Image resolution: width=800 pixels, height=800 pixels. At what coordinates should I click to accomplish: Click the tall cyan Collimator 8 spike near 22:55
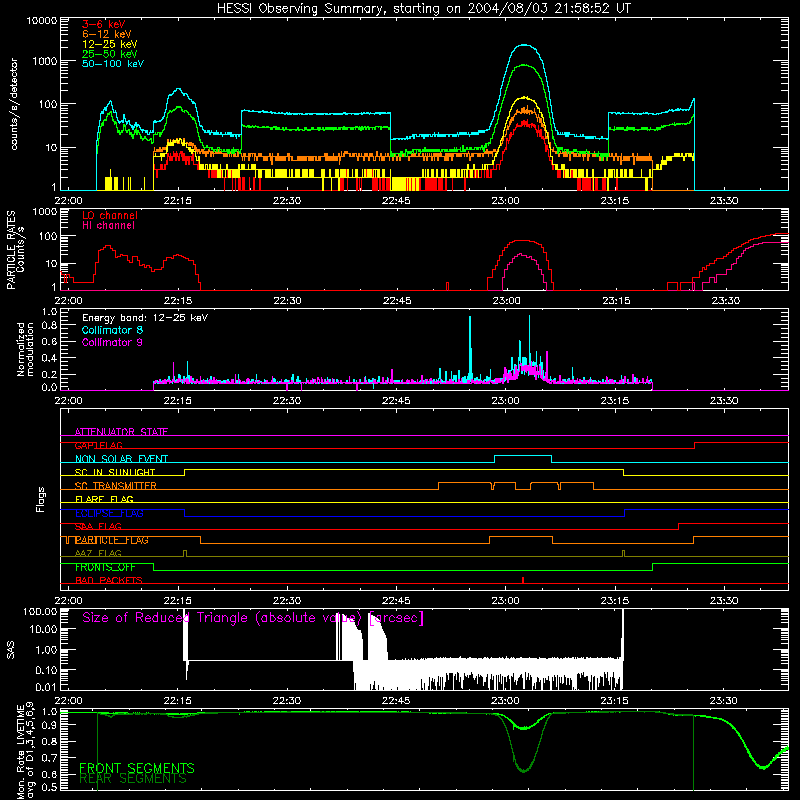click(x=470, y=347)
